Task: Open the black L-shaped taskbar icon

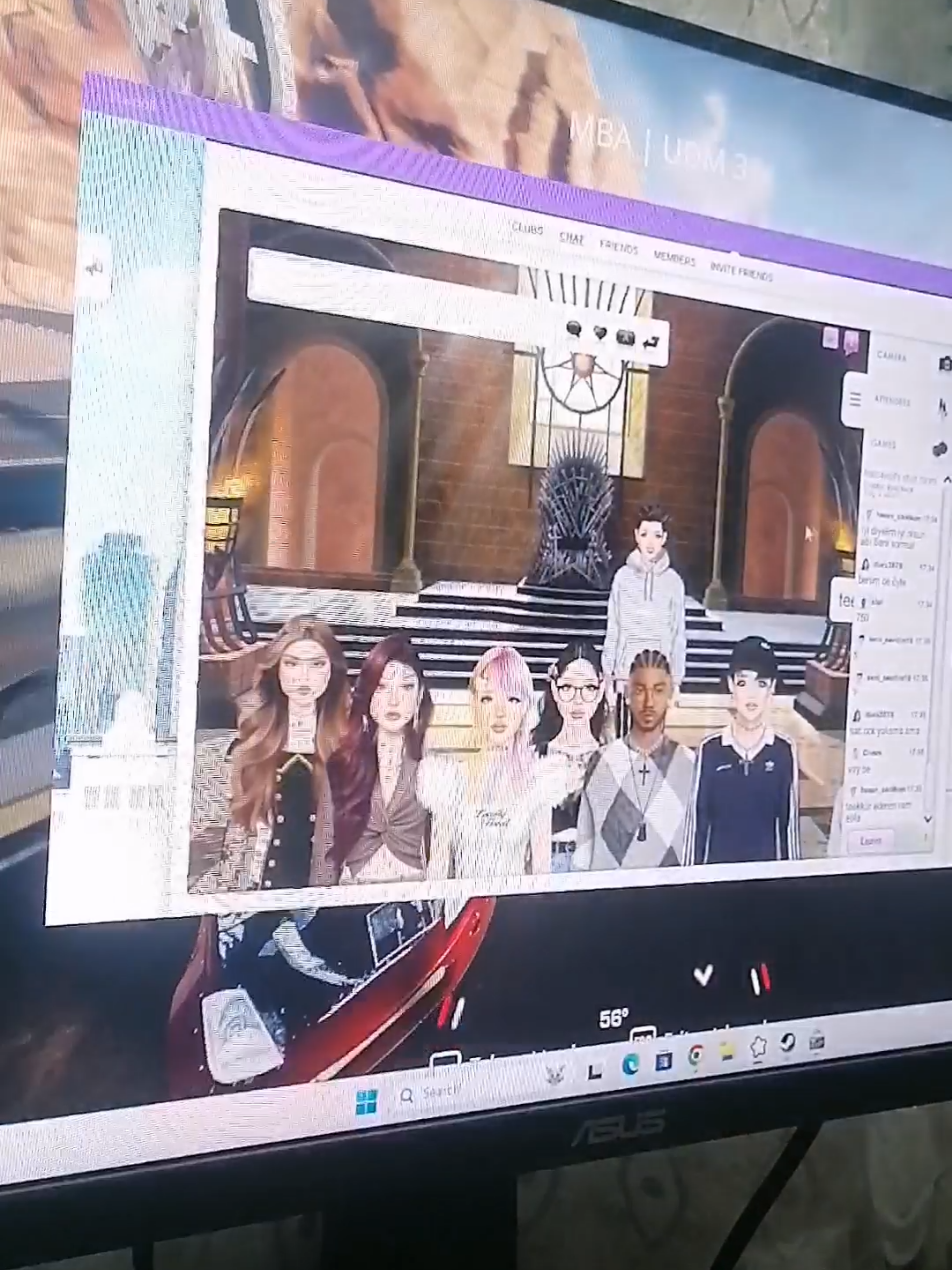Action: [x=595, y=1071]
